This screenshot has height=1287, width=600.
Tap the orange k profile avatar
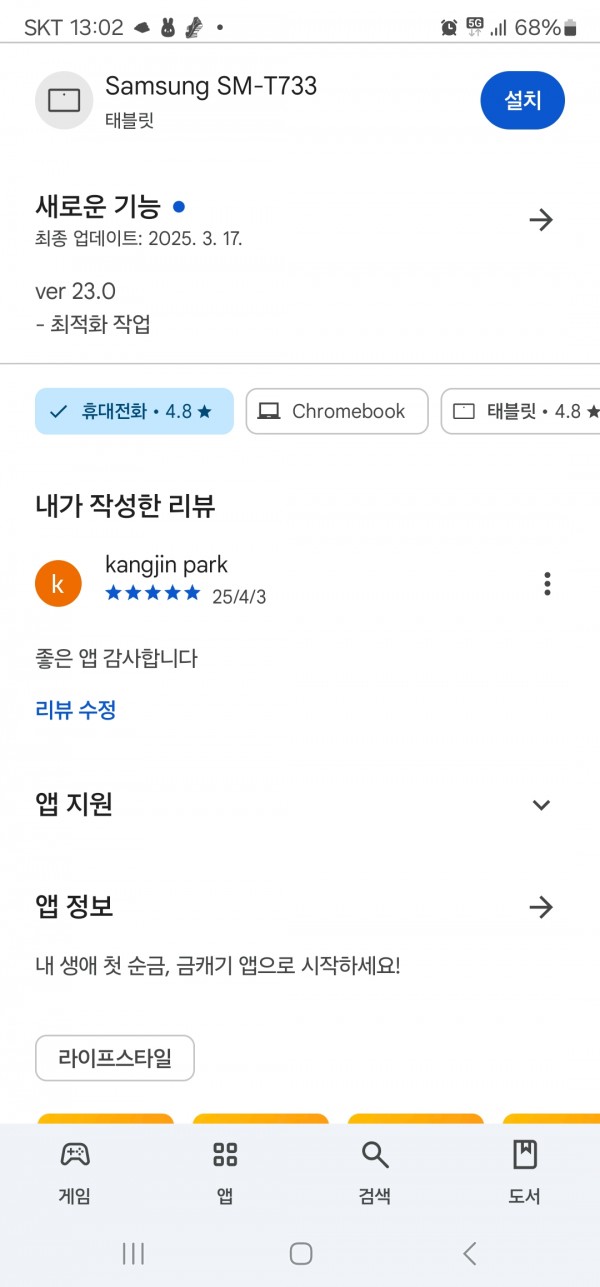[58, 584]
